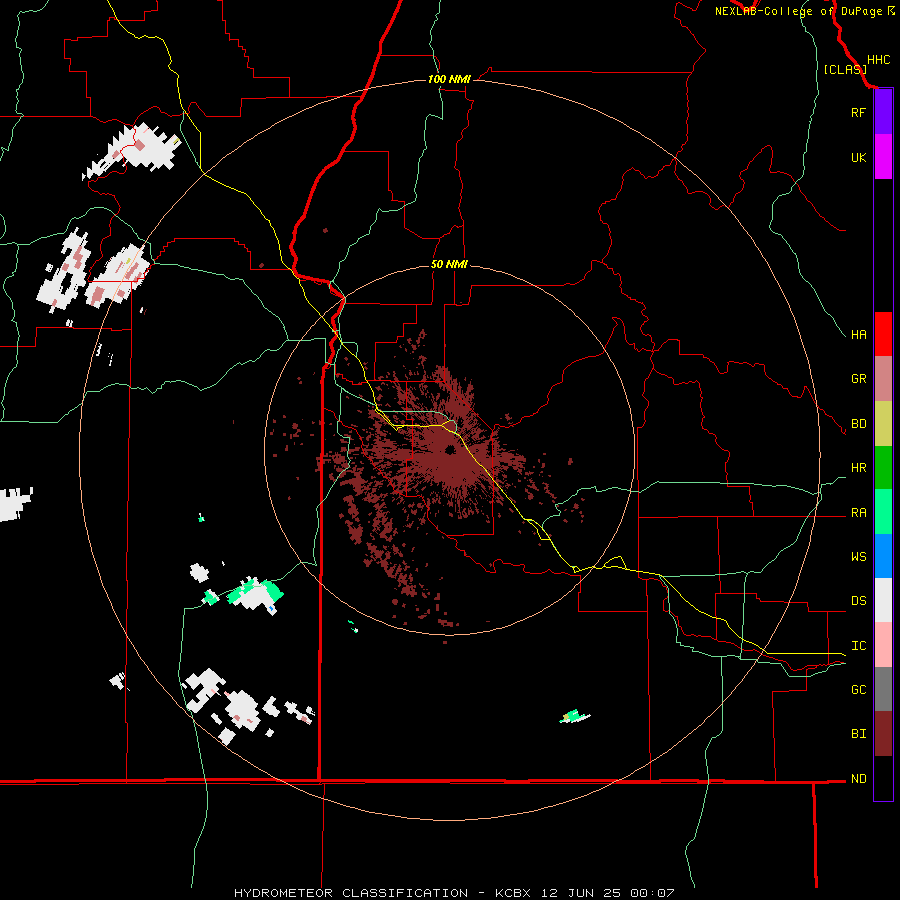
Task: Click the ND legend label
Action: click(858, 779)
